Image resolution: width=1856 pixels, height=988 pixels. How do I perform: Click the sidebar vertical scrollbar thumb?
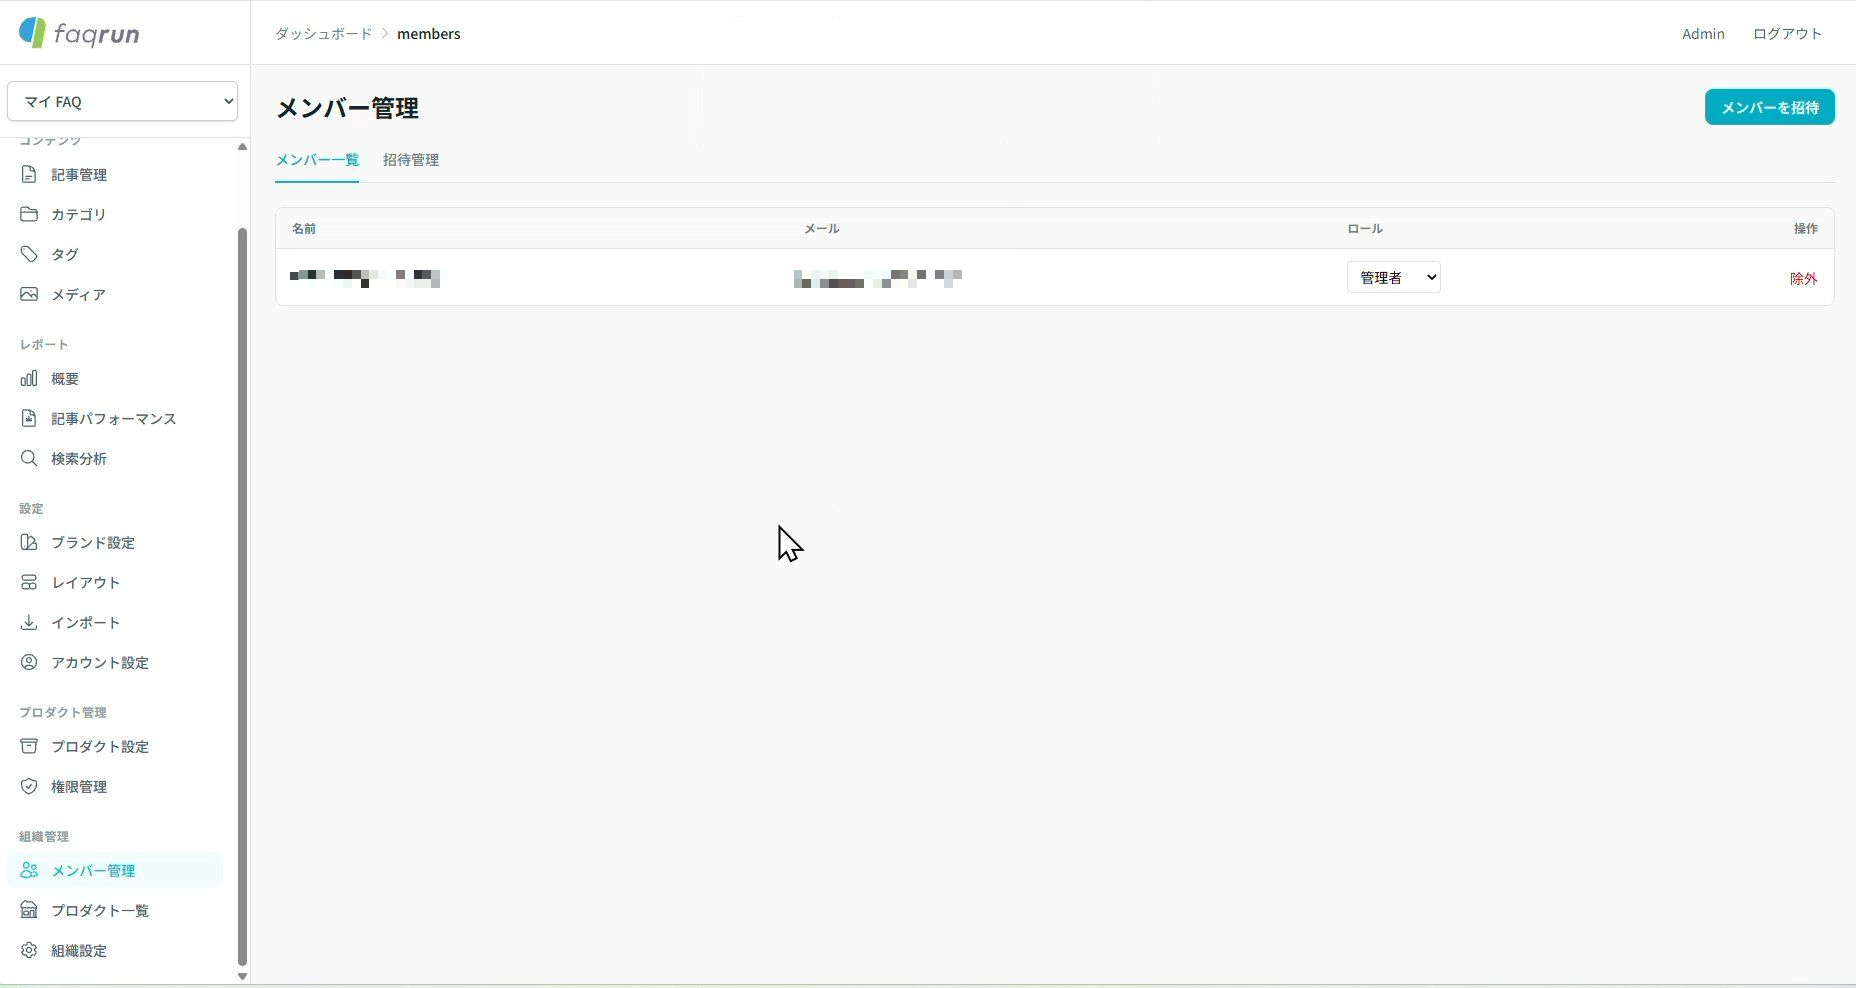coord(242,596)
